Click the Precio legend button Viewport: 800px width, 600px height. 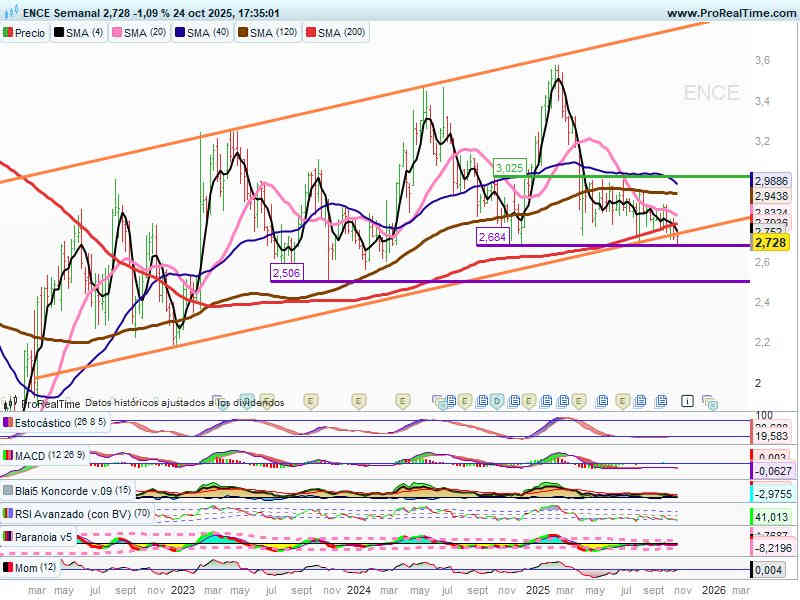tap(25, 33)
